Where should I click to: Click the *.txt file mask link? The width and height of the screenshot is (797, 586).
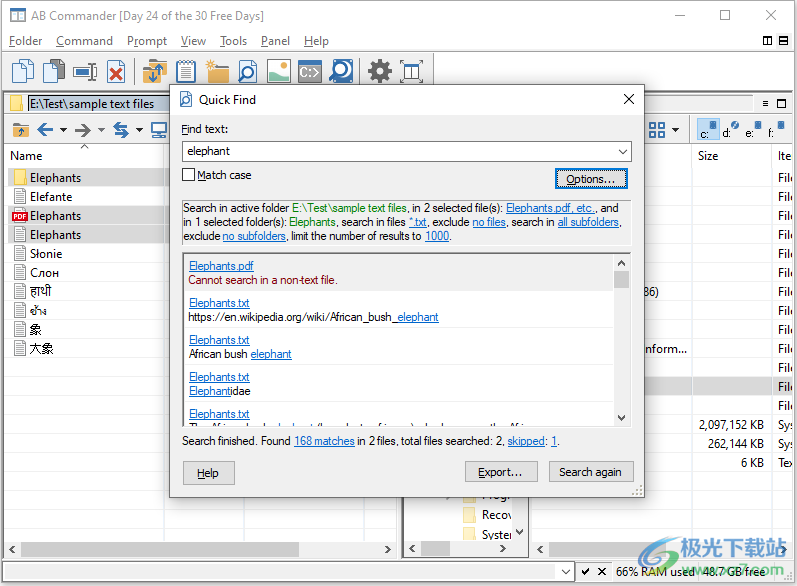418,222
